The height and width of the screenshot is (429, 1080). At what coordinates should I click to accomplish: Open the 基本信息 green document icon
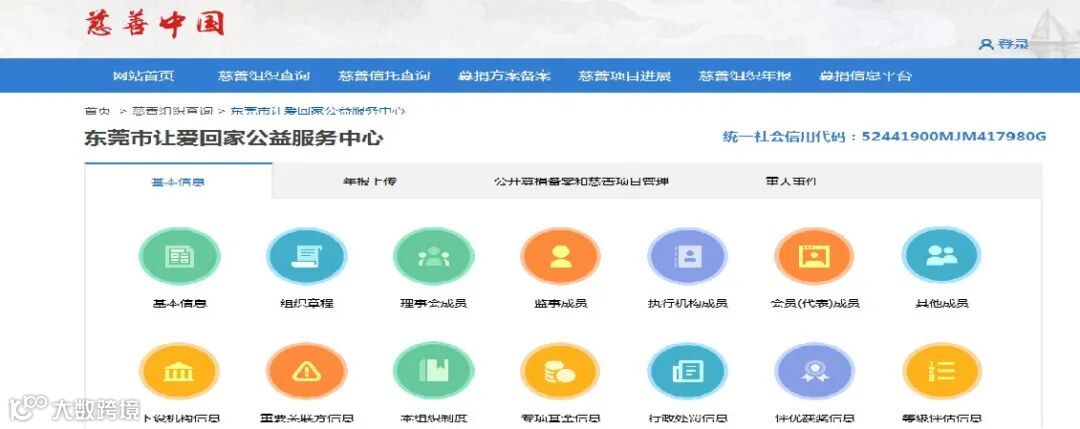pos(179,256)
